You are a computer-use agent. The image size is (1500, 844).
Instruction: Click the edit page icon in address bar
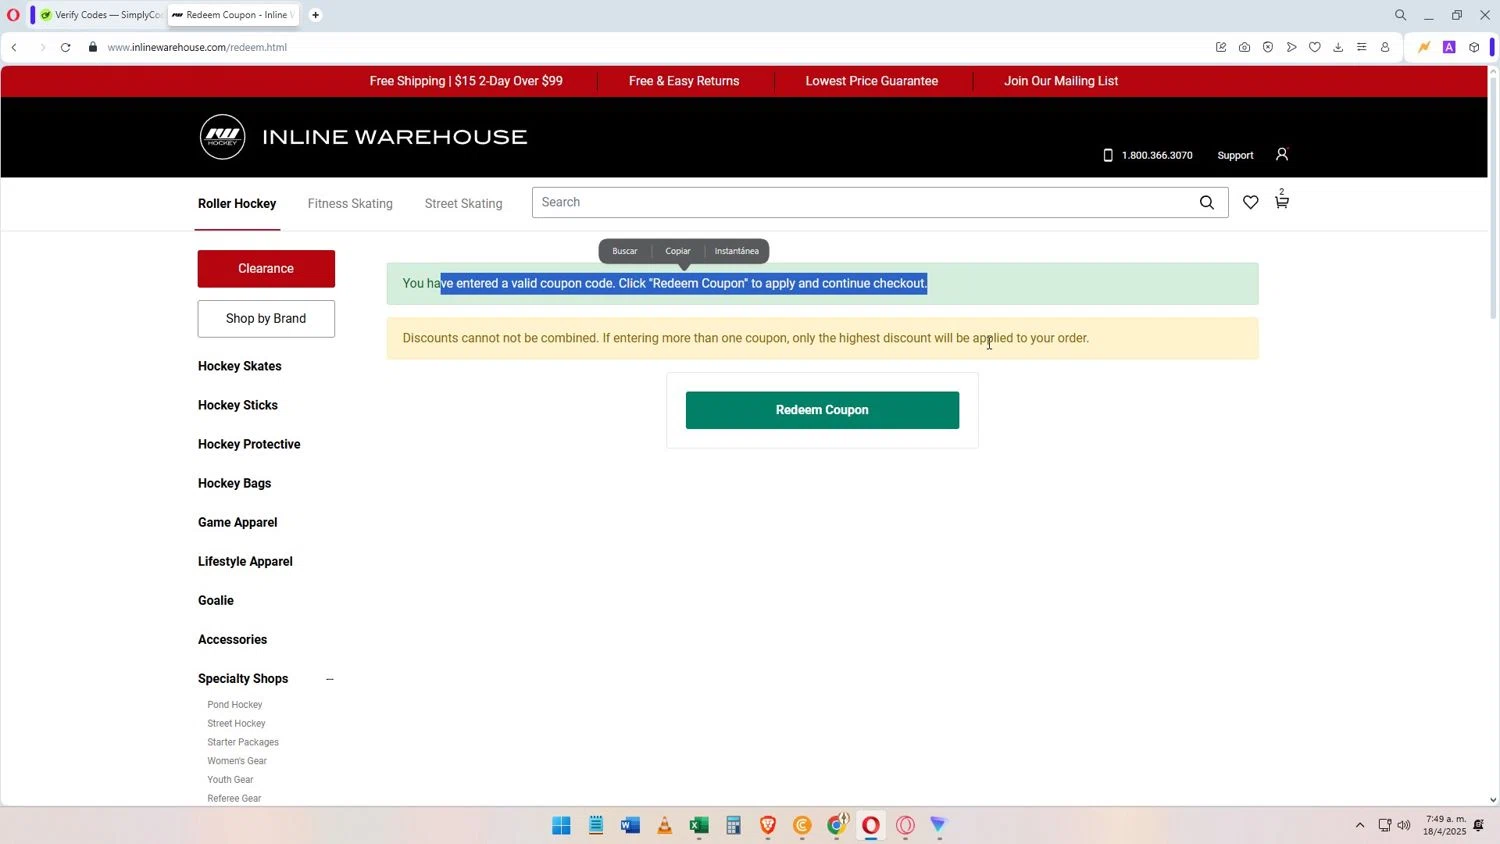(x=1221, y=47)
